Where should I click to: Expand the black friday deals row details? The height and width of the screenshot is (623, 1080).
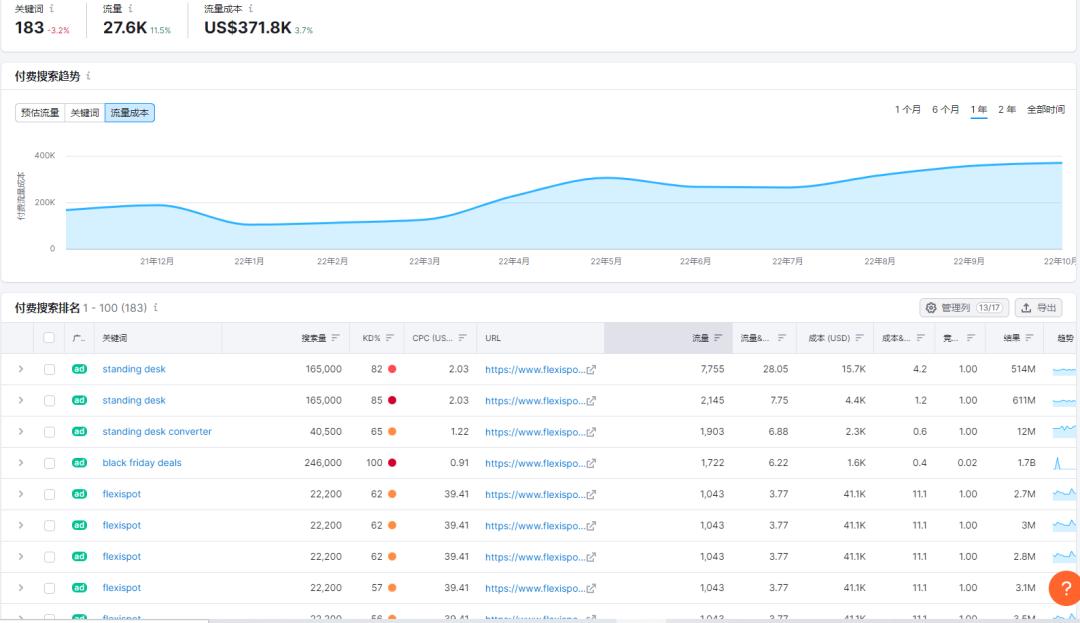[20, 463]
